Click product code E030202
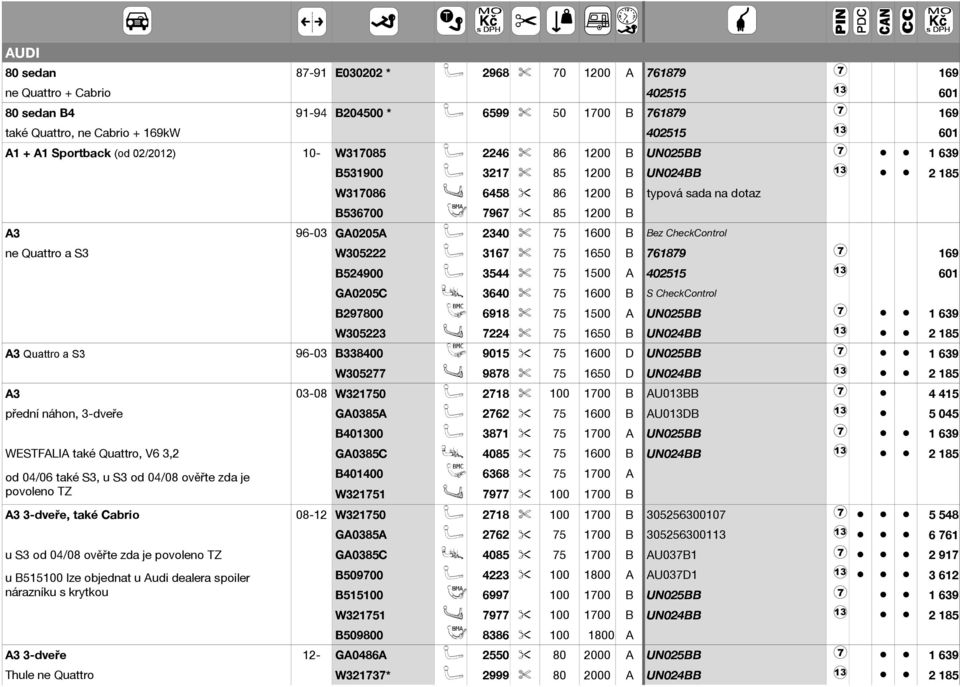Image resolution: width=960 pixels, height=687 pixels. pos(359,73)
